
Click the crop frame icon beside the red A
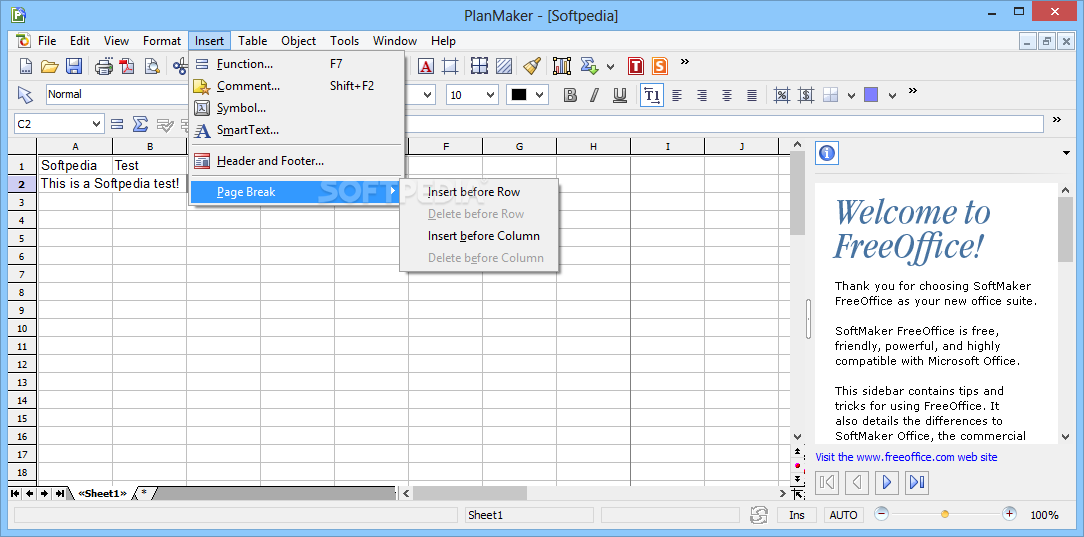point(450,66)
